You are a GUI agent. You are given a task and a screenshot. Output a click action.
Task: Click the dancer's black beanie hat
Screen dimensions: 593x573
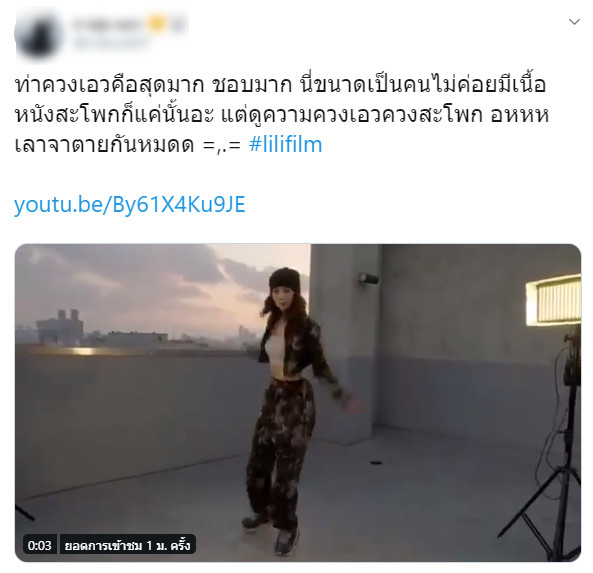tap(285, 280)
